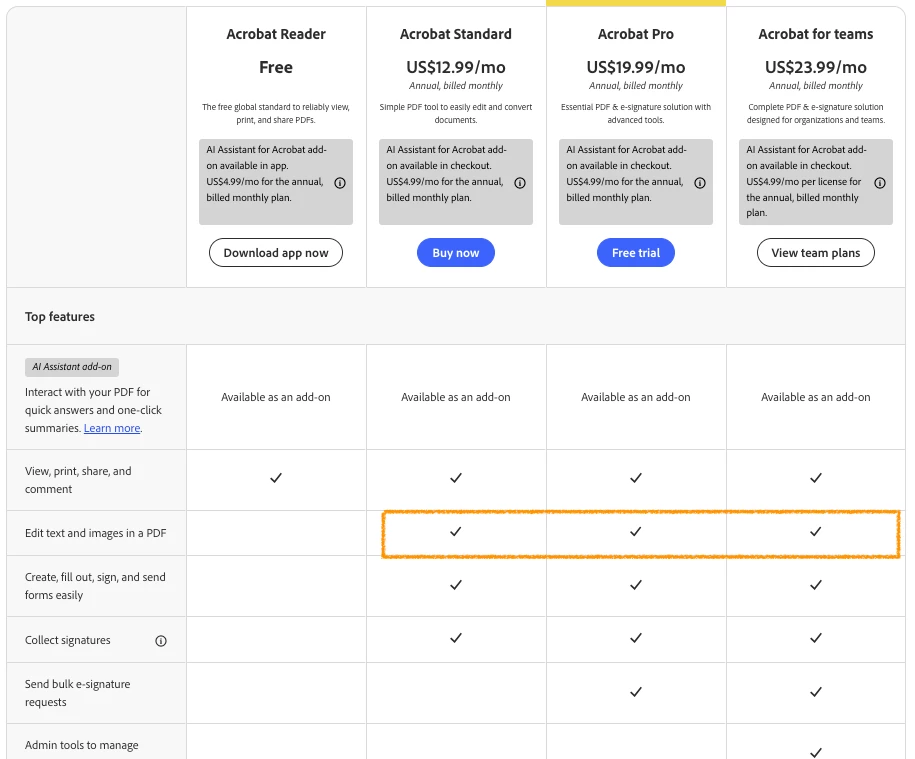Click Edit text and images checkmark under Acrobat for teams
This screenshot has height=759, width=915.
pyautogui.click(x=815, y=531)
